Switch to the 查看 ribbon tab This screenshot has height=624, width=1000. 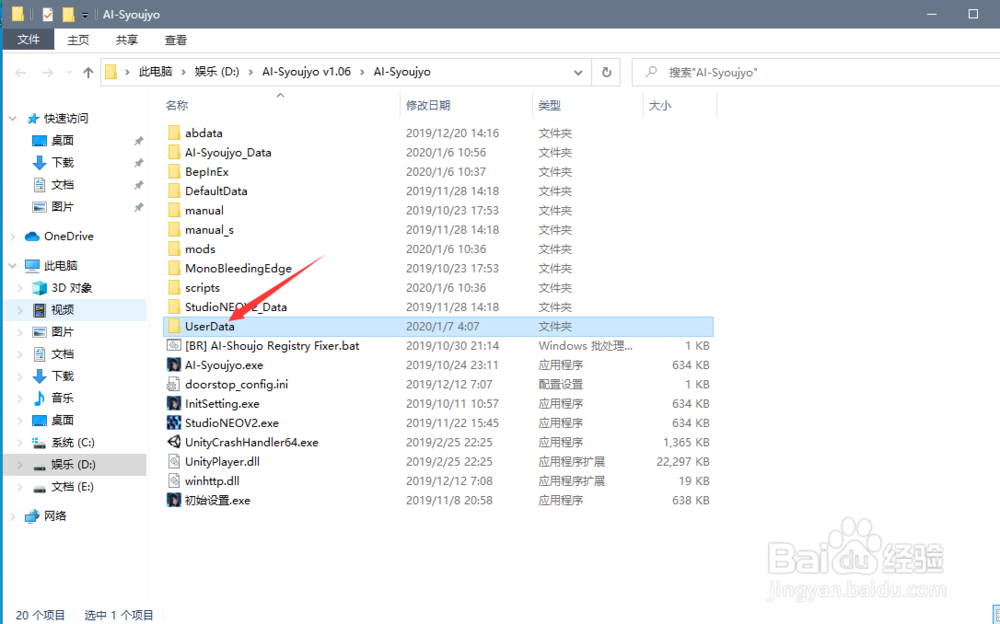[175, 40]
